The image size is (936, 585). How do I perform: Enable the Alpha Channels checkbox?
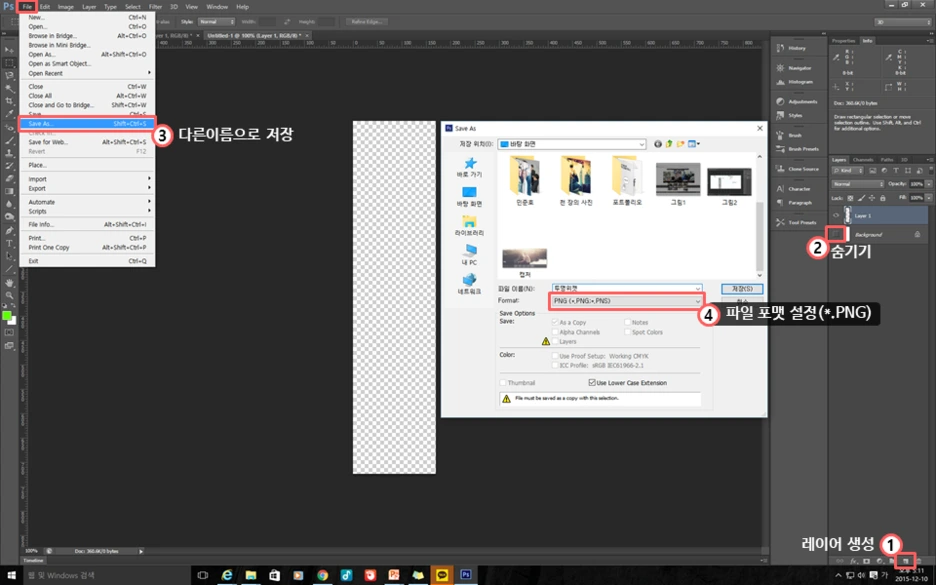pyautogui.click(x=556, y=332)
